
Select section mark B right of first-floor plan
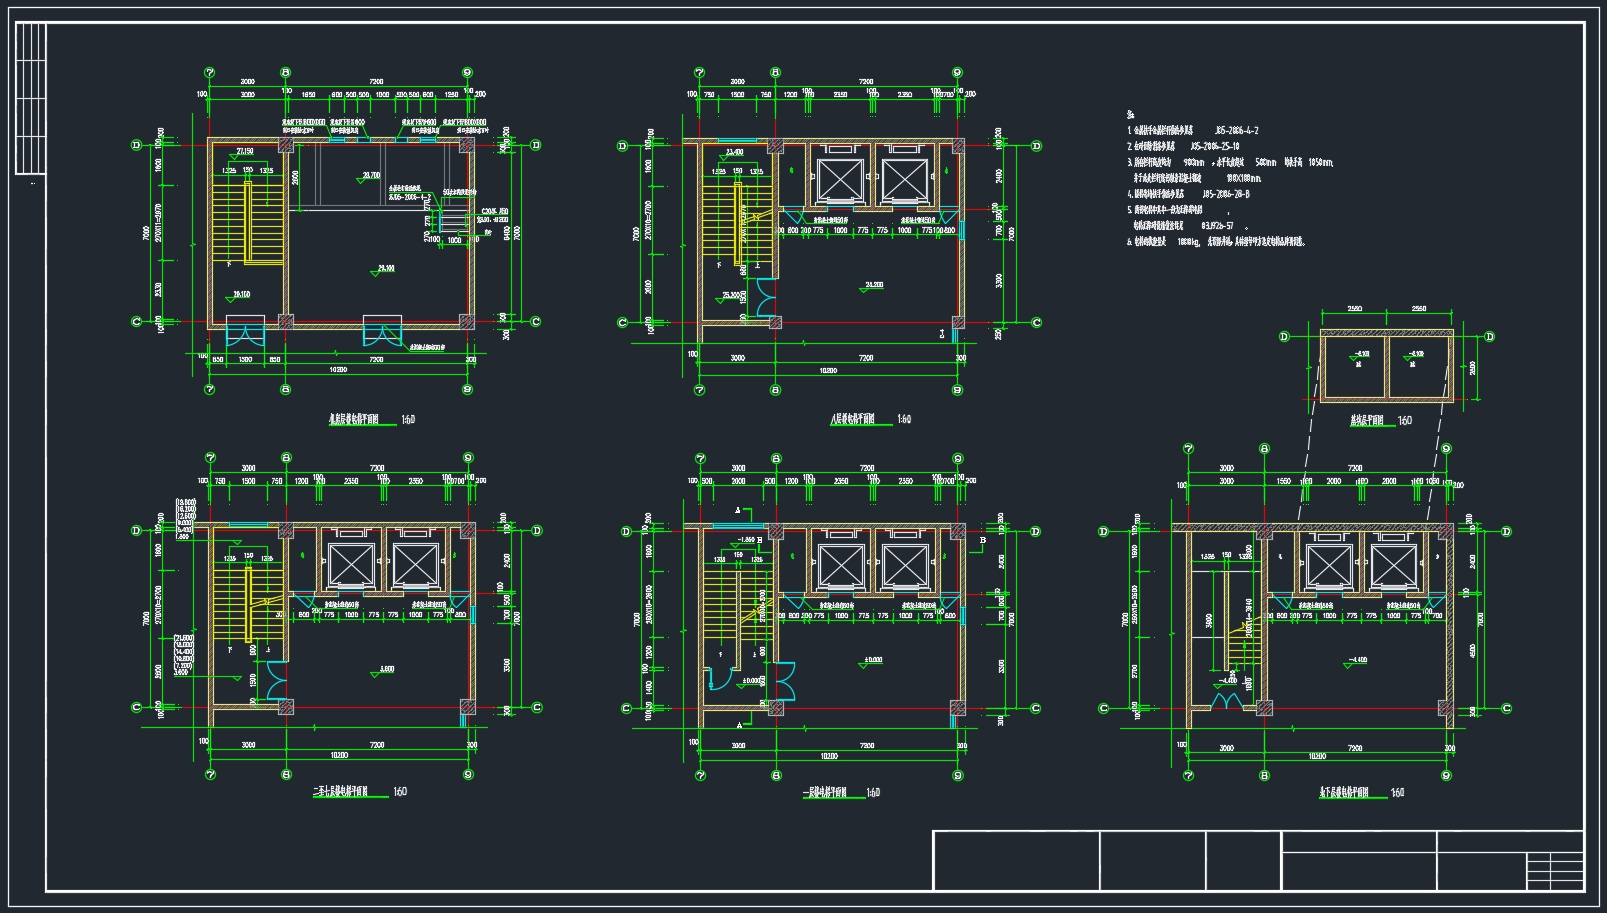point(983,541)
